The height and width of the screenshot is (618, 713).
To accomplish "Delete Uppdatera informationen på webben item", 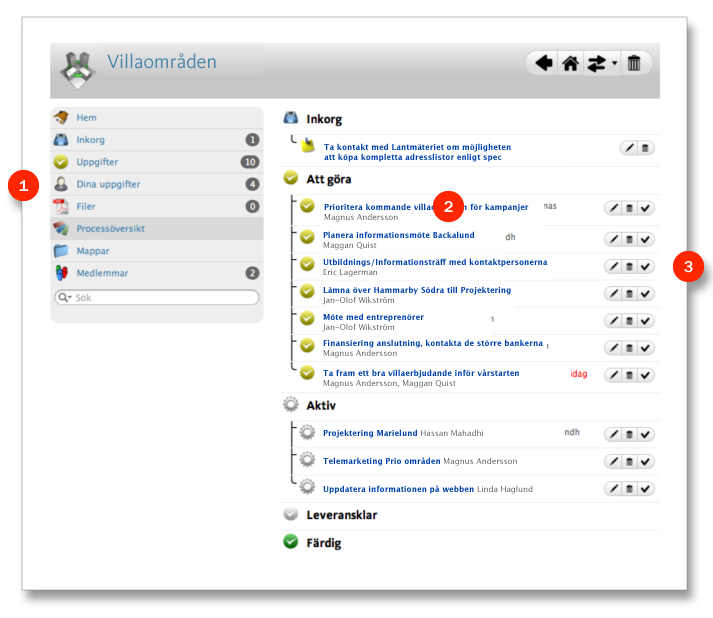I will pos(629,489).
